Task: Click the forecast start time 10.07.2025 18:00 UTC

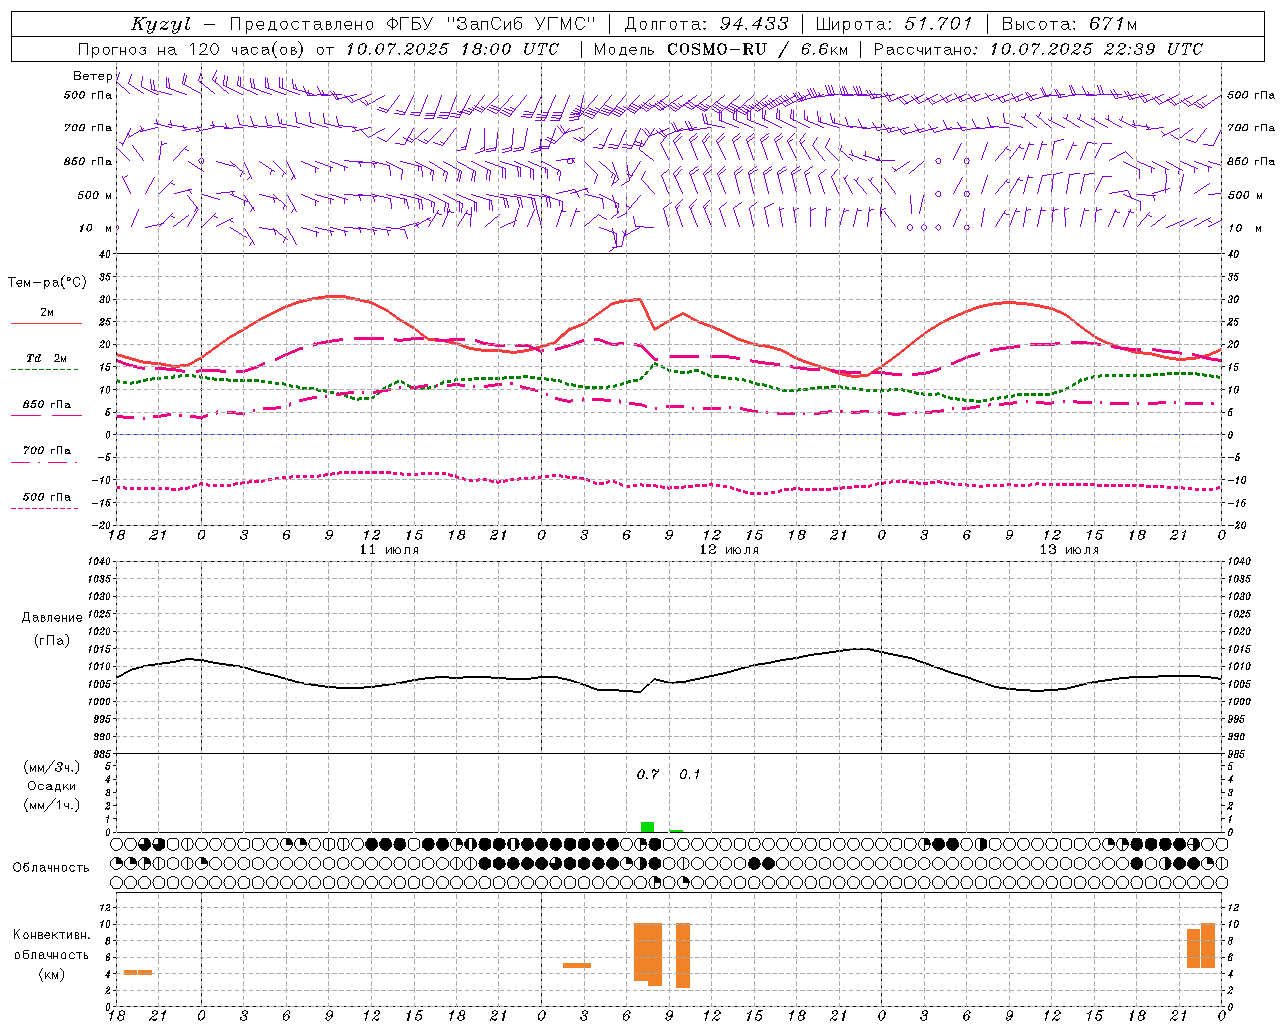Action: [453, 49]
